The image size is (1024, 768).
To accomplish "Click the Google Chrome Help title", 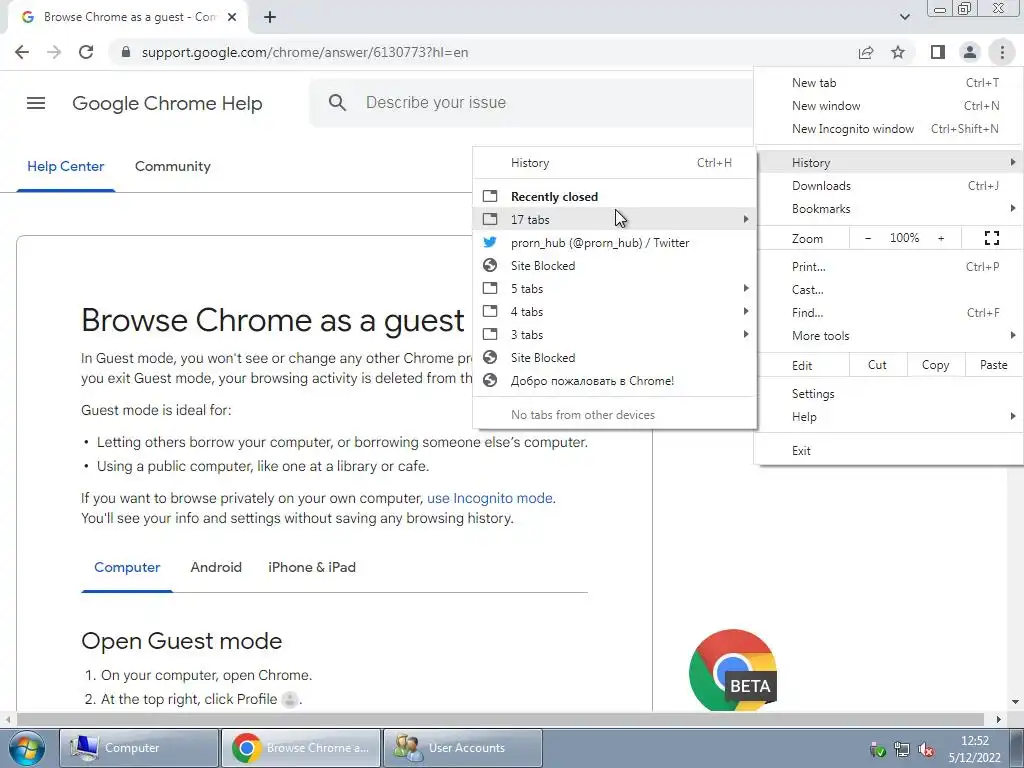I will (x=167, y=103).
